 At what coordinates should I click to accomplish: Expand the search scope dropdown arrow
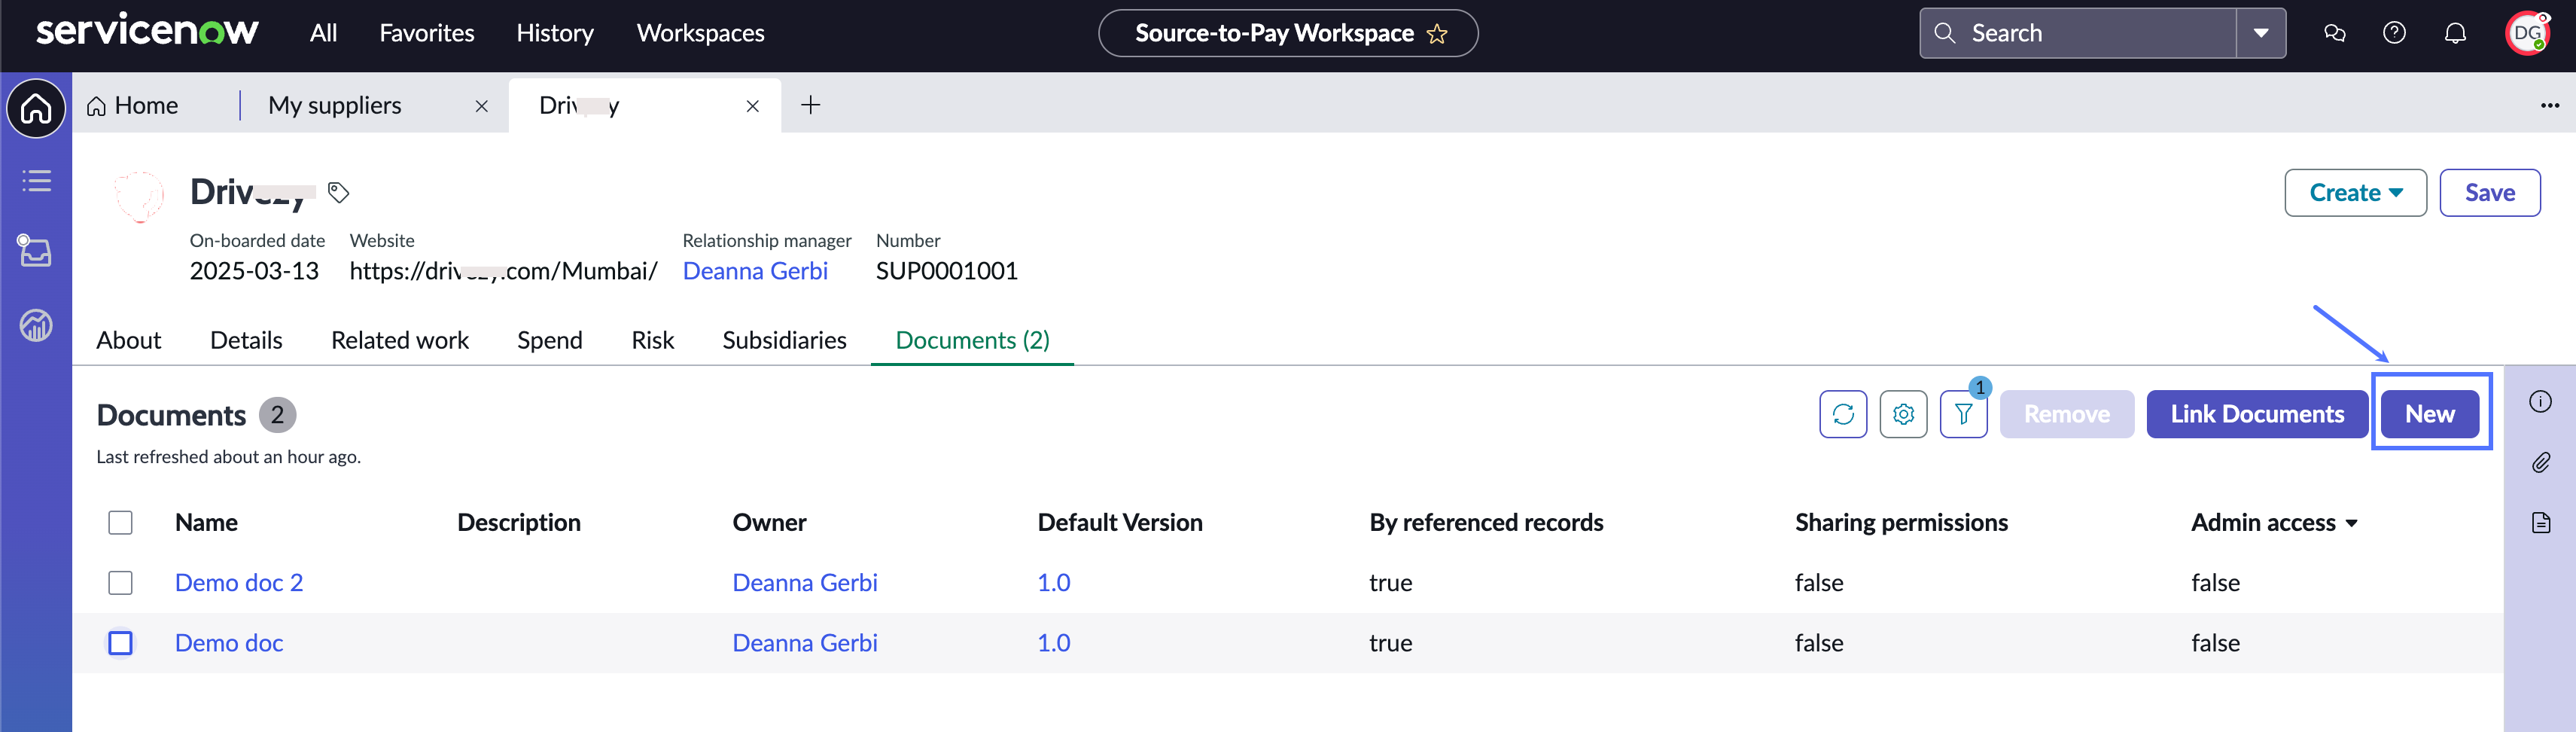[x=2261, y=33]
